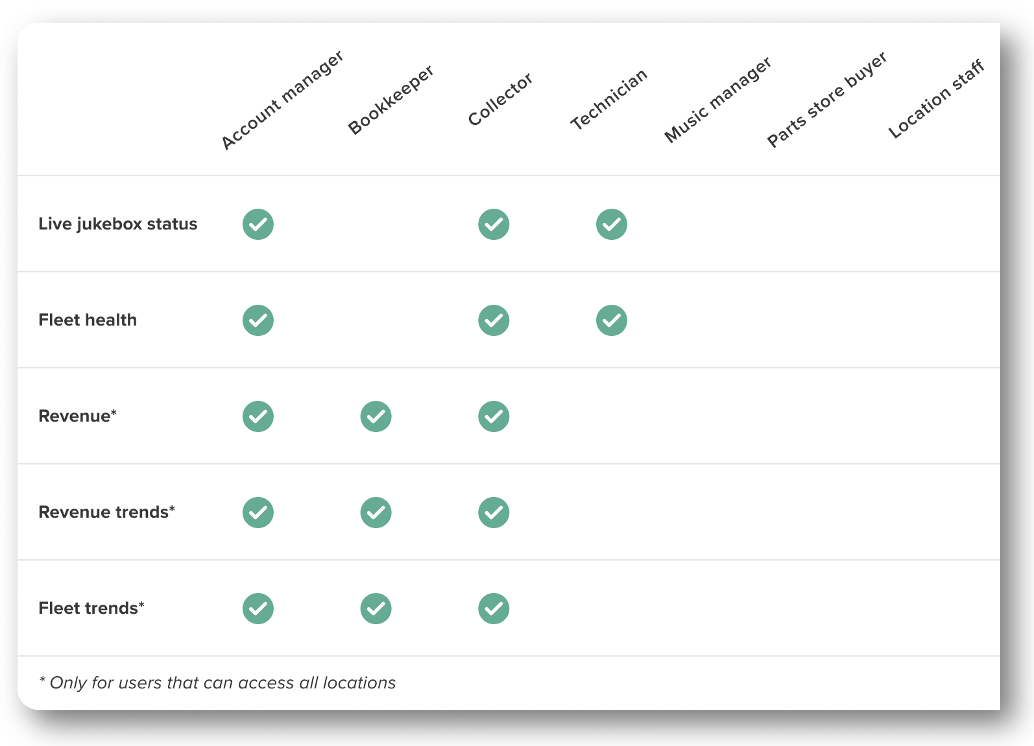Screen dimensions: 1034x746
Task: Select the Account manager column header
Action: point(282,101)
